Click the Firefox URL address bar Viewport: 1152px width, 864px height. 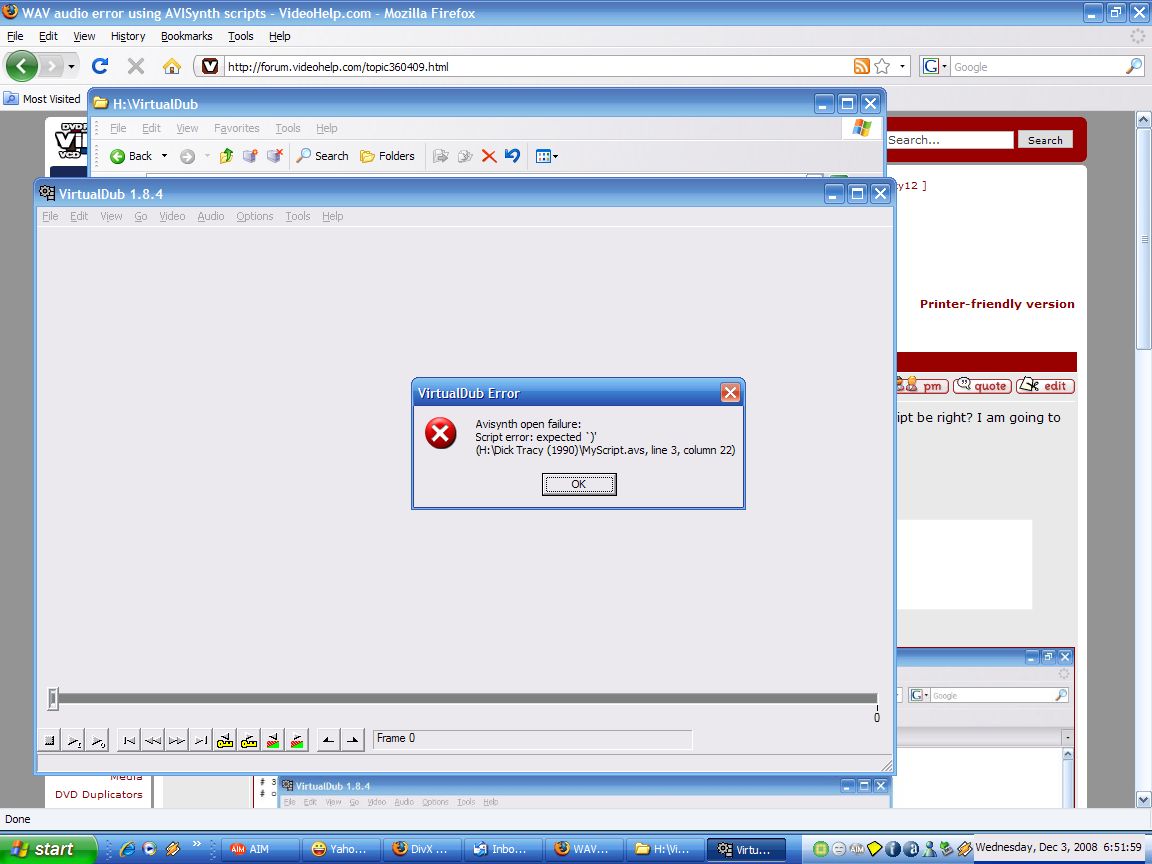(x=536, y=67)
